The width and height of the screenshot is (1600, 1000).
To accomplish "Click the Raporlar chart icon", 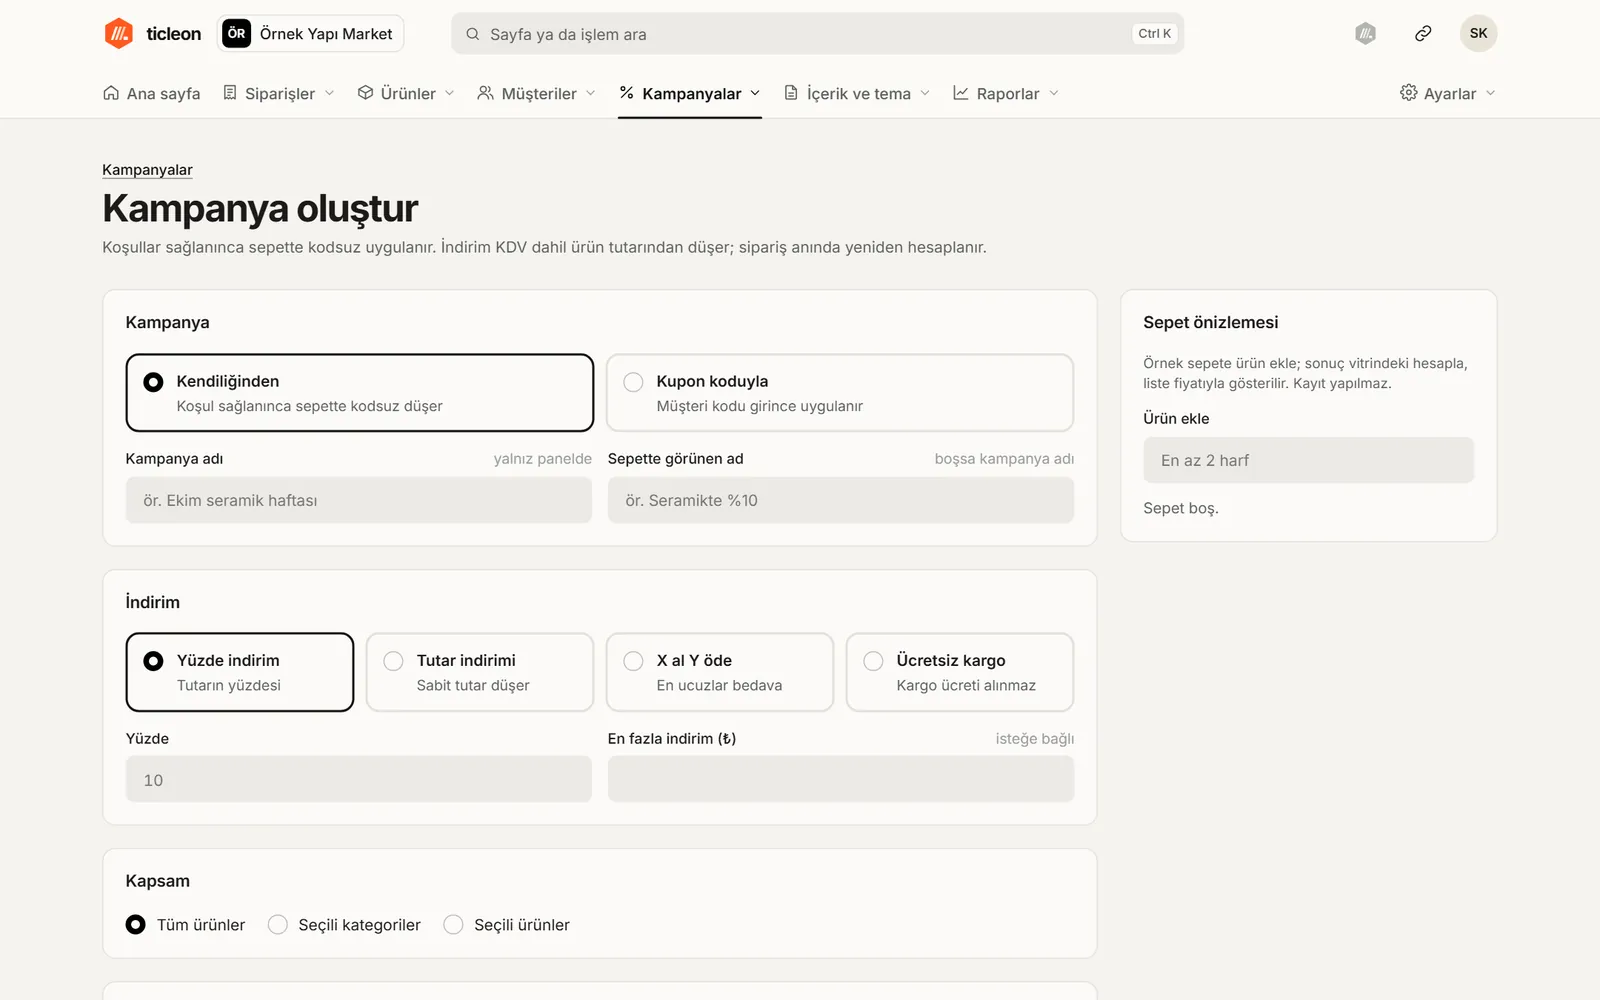I will (961, 93).
